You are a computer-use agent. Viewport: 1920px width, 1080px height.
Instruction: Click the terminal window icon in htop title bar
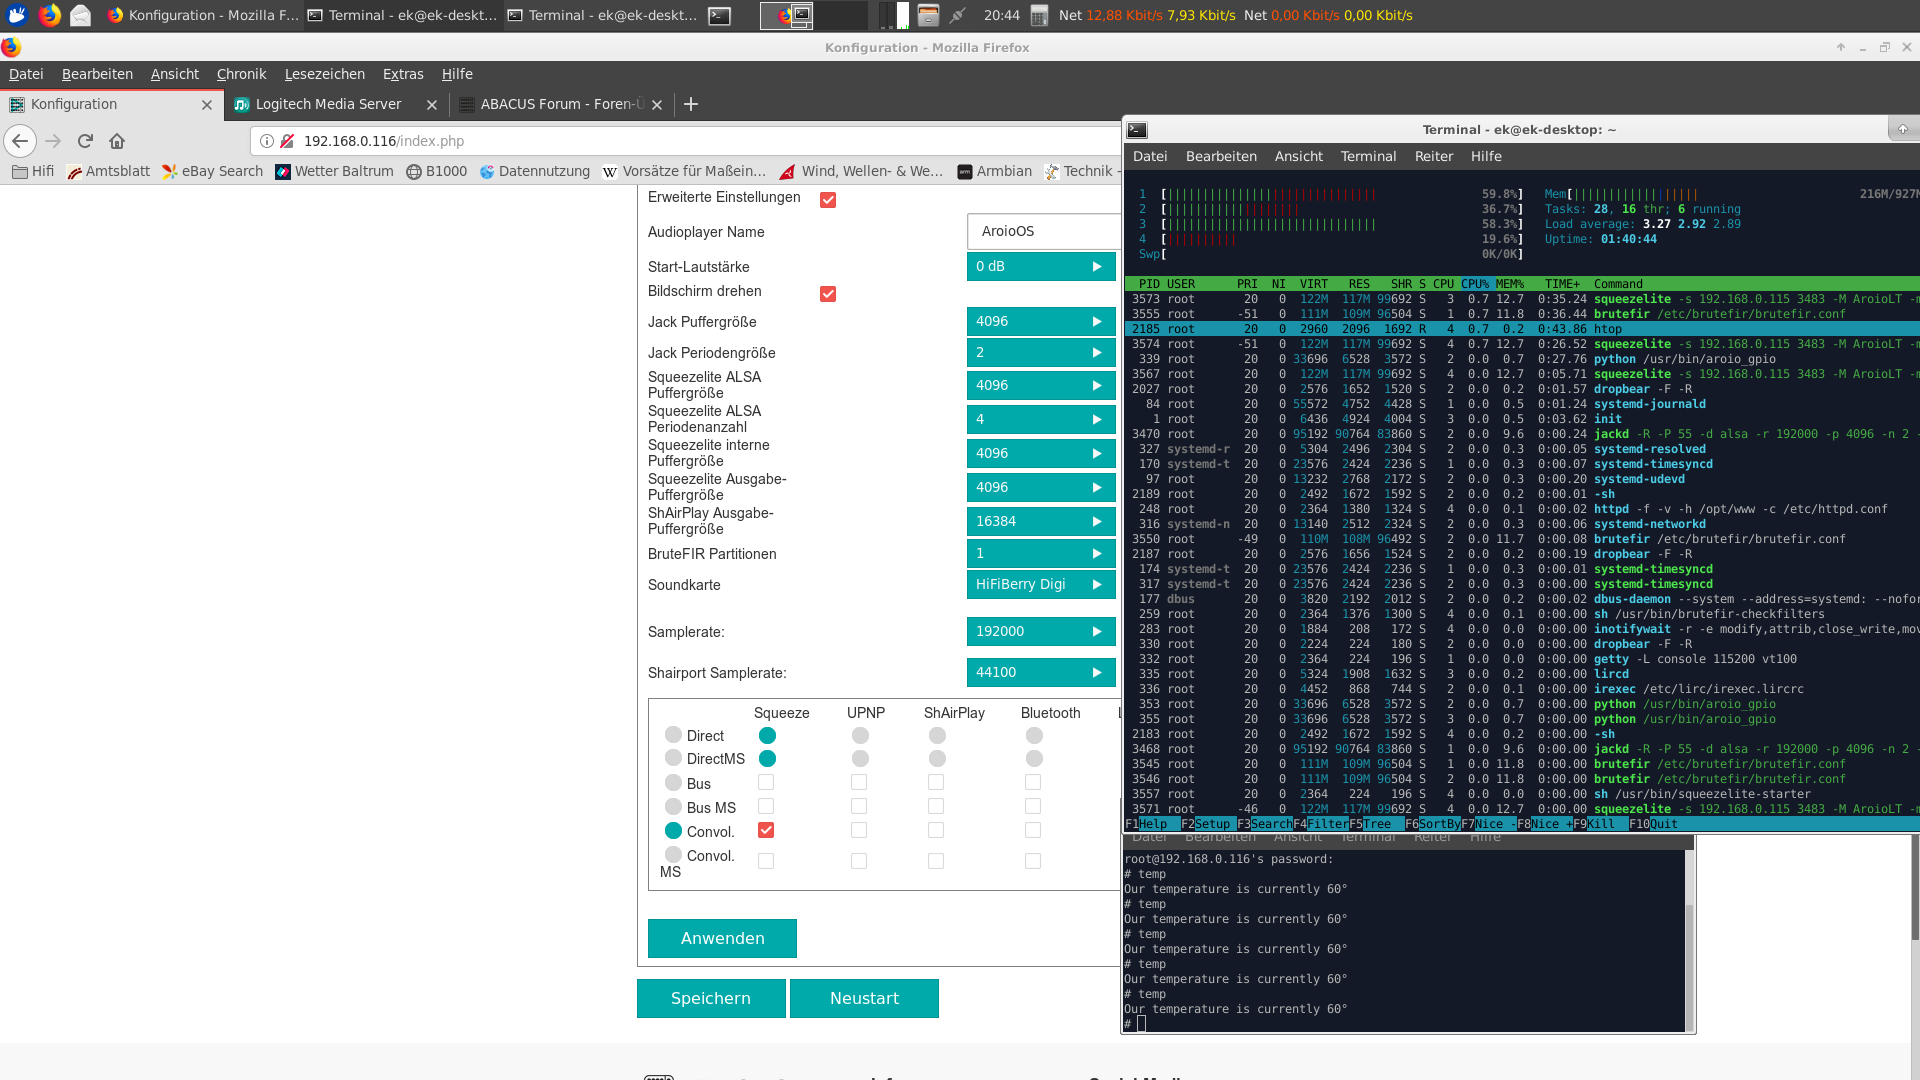coord(1137,130)
